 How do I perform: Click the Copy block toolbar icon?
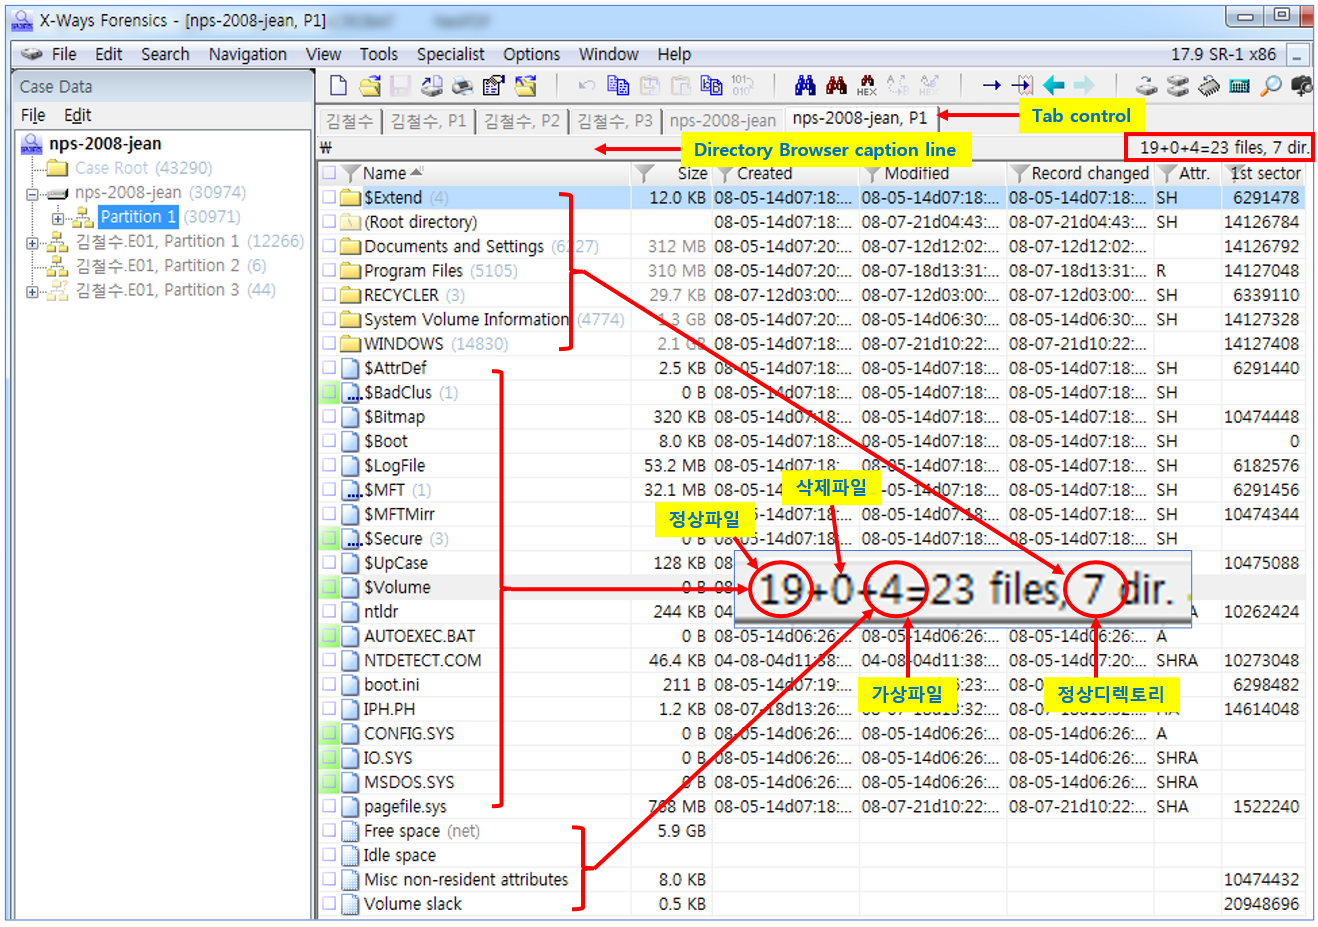click(618, 86)
